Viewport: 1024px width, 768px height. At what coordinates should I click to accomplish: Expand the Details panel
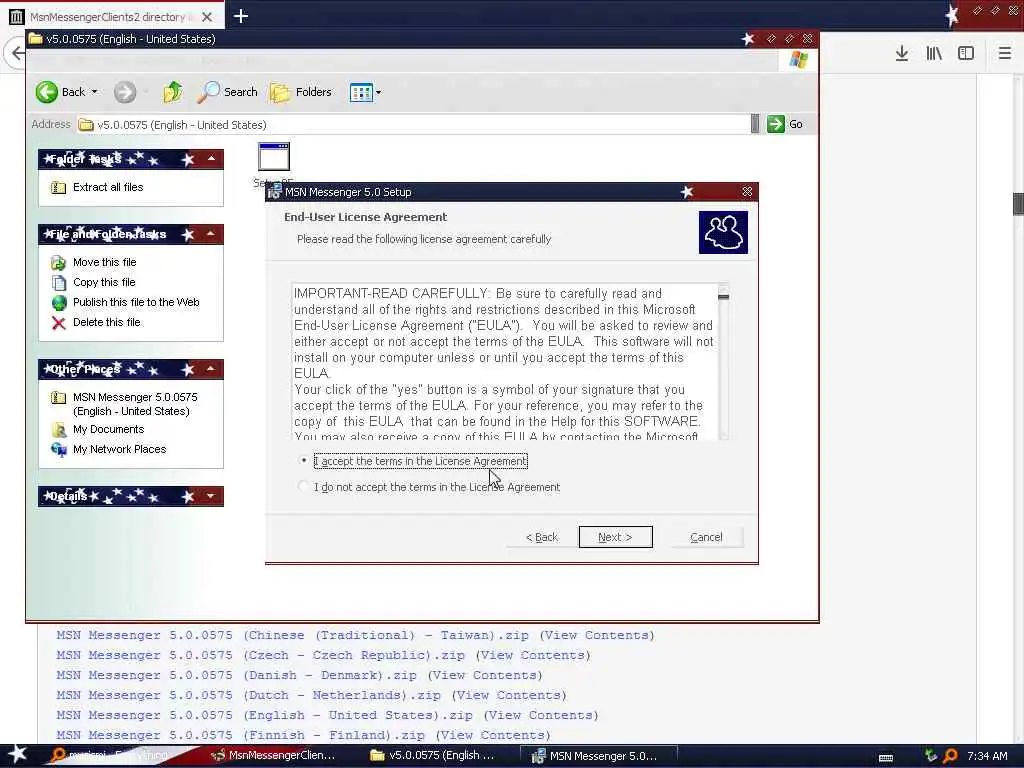[211, 496]
